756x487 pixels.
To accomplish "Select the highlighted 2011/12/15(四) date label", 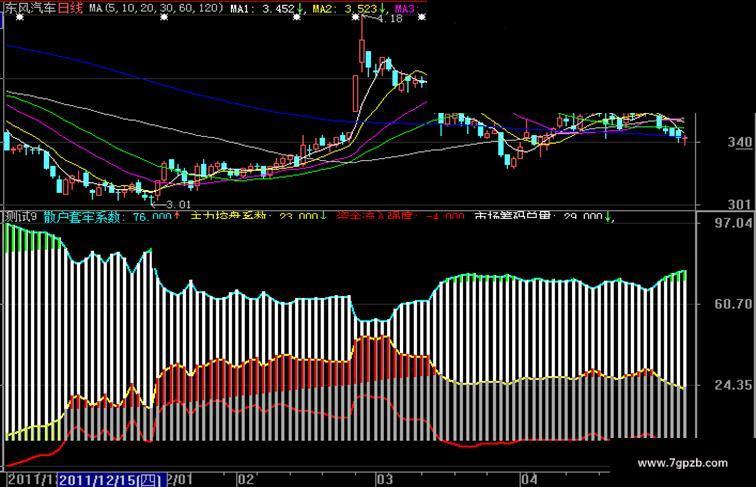I will point(112,480).
